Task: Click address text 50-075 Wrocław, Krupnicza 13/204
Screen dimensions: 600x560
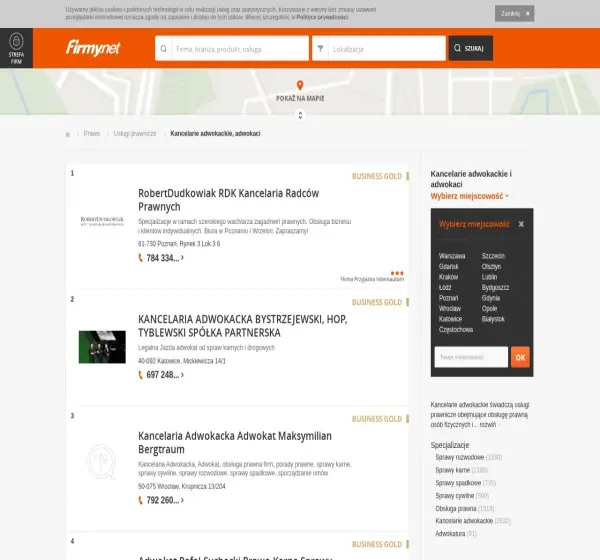Action: (182, 487)
